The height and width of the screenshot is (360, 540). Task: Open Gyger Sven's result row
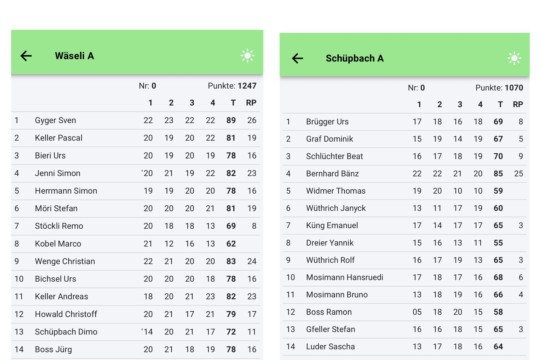pyautogui.click(x=137, y=120)
